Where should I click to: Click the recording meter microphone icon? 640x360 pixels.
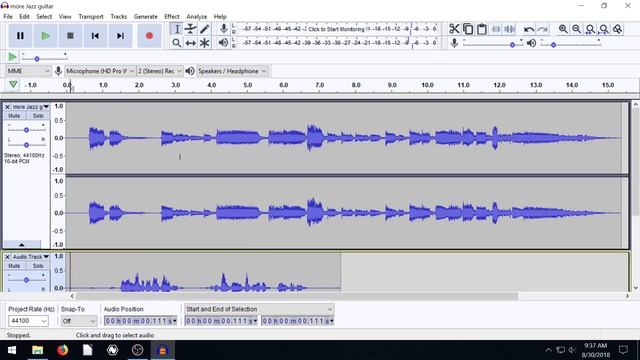click(223, 29)
